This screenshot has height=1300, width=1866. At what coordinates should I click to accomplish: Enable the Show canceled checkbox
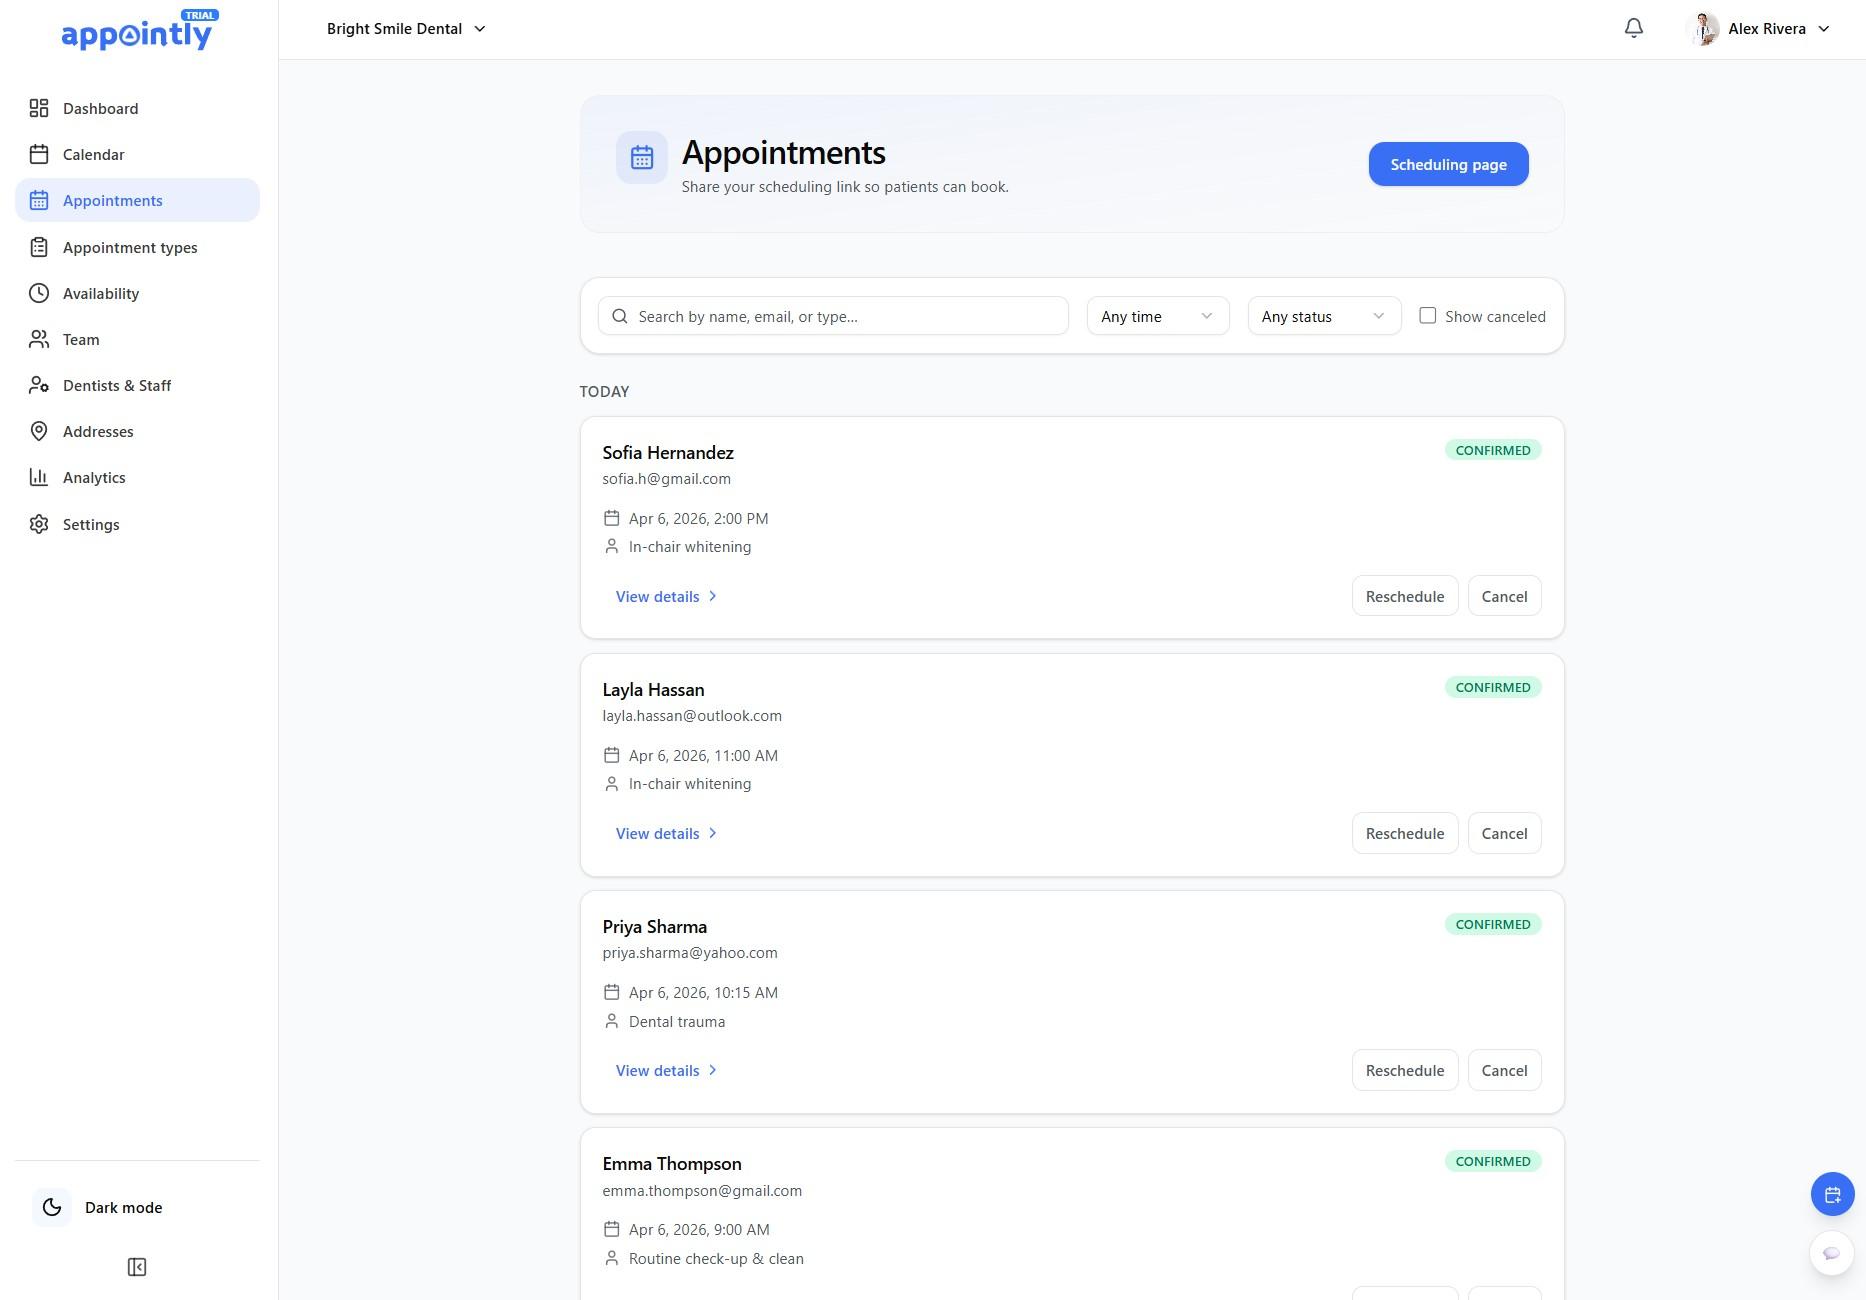coord(1428,315)
